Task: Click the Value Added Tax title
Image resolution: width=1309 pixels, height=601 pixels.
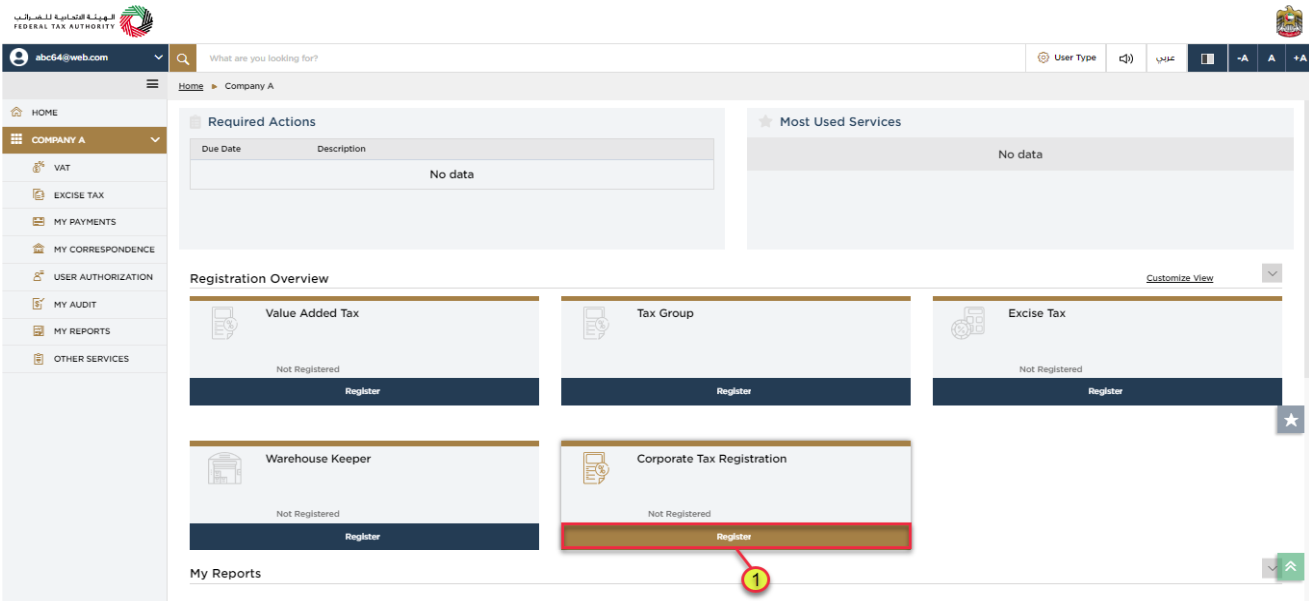Action: [312, 313]
